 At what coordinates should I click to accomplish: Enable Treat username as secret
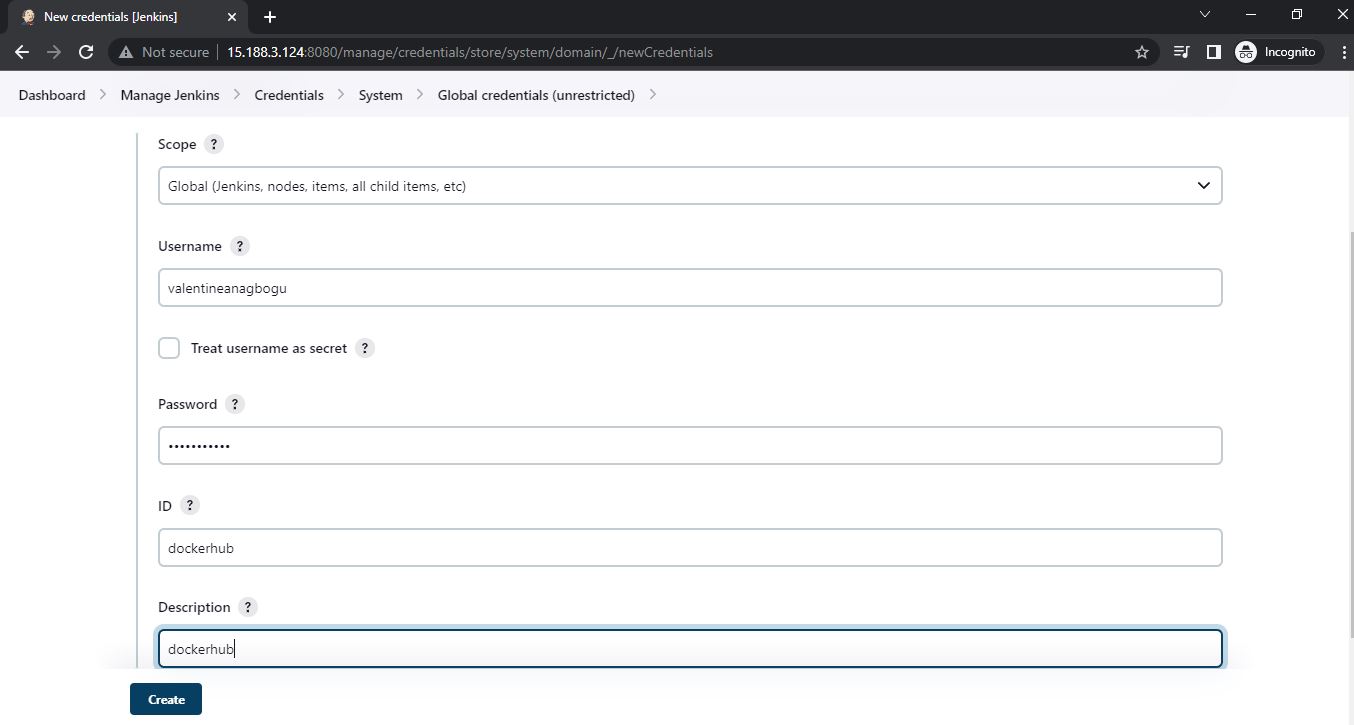(169, 348)
